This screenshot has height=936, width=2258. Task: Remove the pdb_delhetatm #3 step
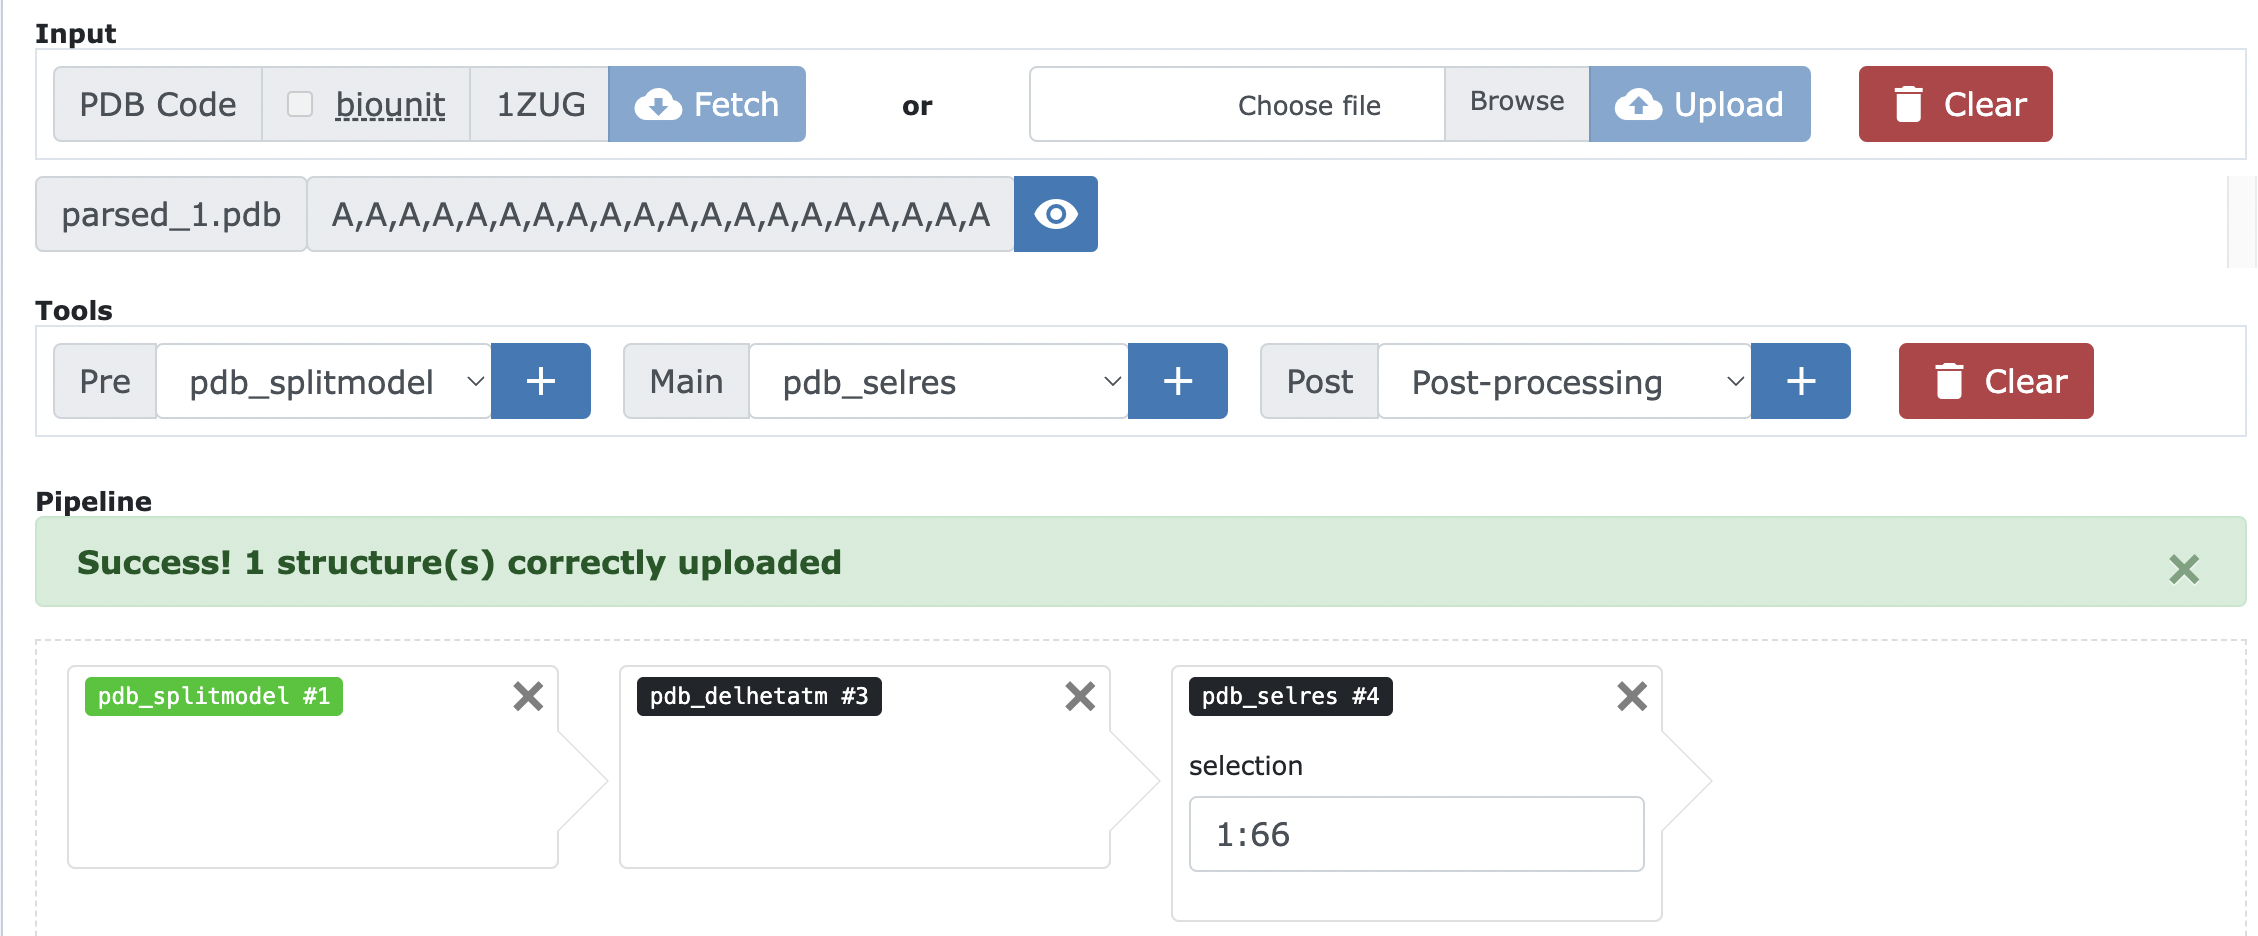point(1080,696)
